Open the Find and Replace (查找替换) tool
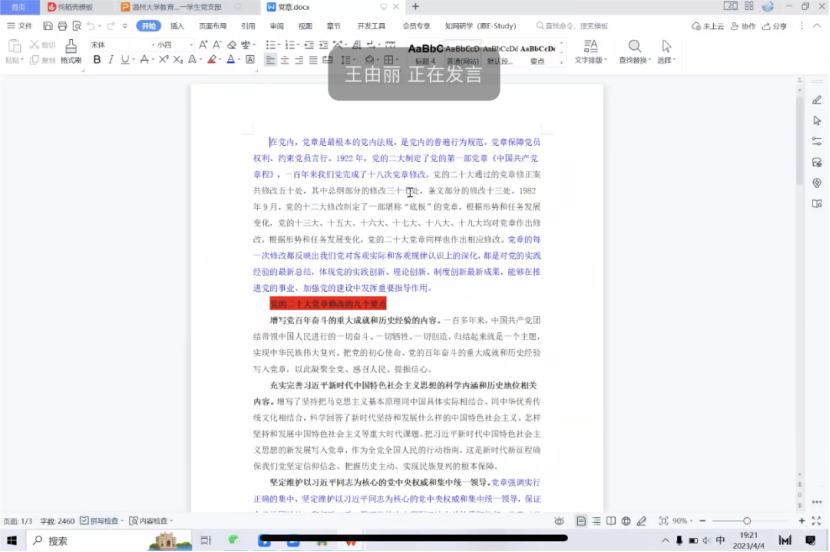The width and height of the screenshot is (830, 552). pos(634,52)
